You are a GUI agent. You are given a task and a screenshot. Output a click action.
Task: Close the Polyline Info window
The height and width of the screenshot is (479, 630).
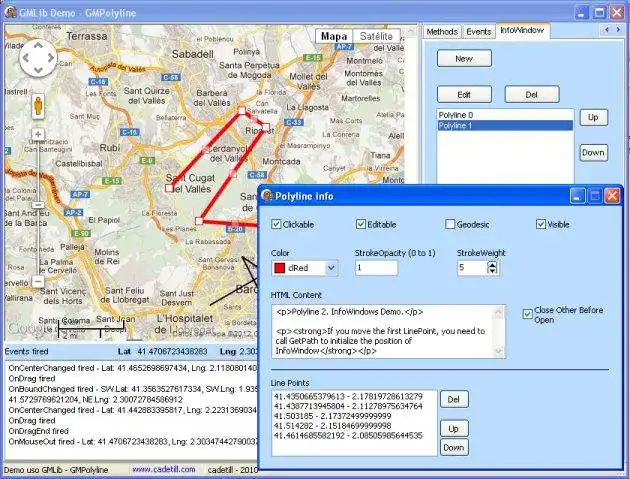pos(612,196)
